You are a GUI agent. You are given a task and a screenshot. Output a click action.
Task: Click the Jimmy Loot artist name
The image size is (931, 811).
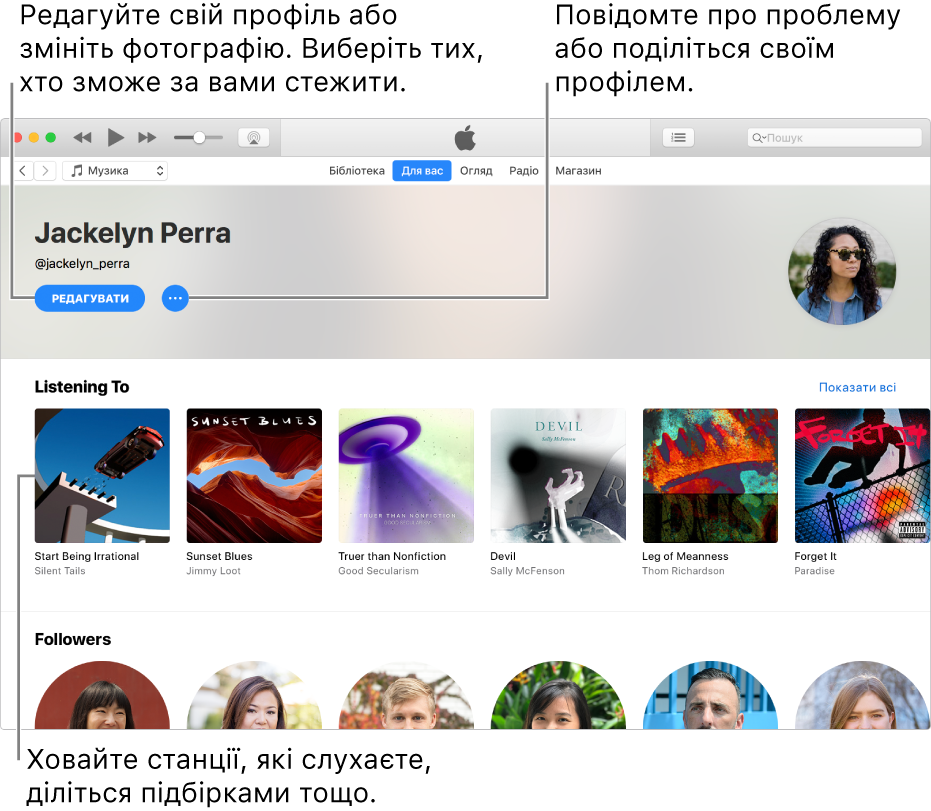point(213,571)
